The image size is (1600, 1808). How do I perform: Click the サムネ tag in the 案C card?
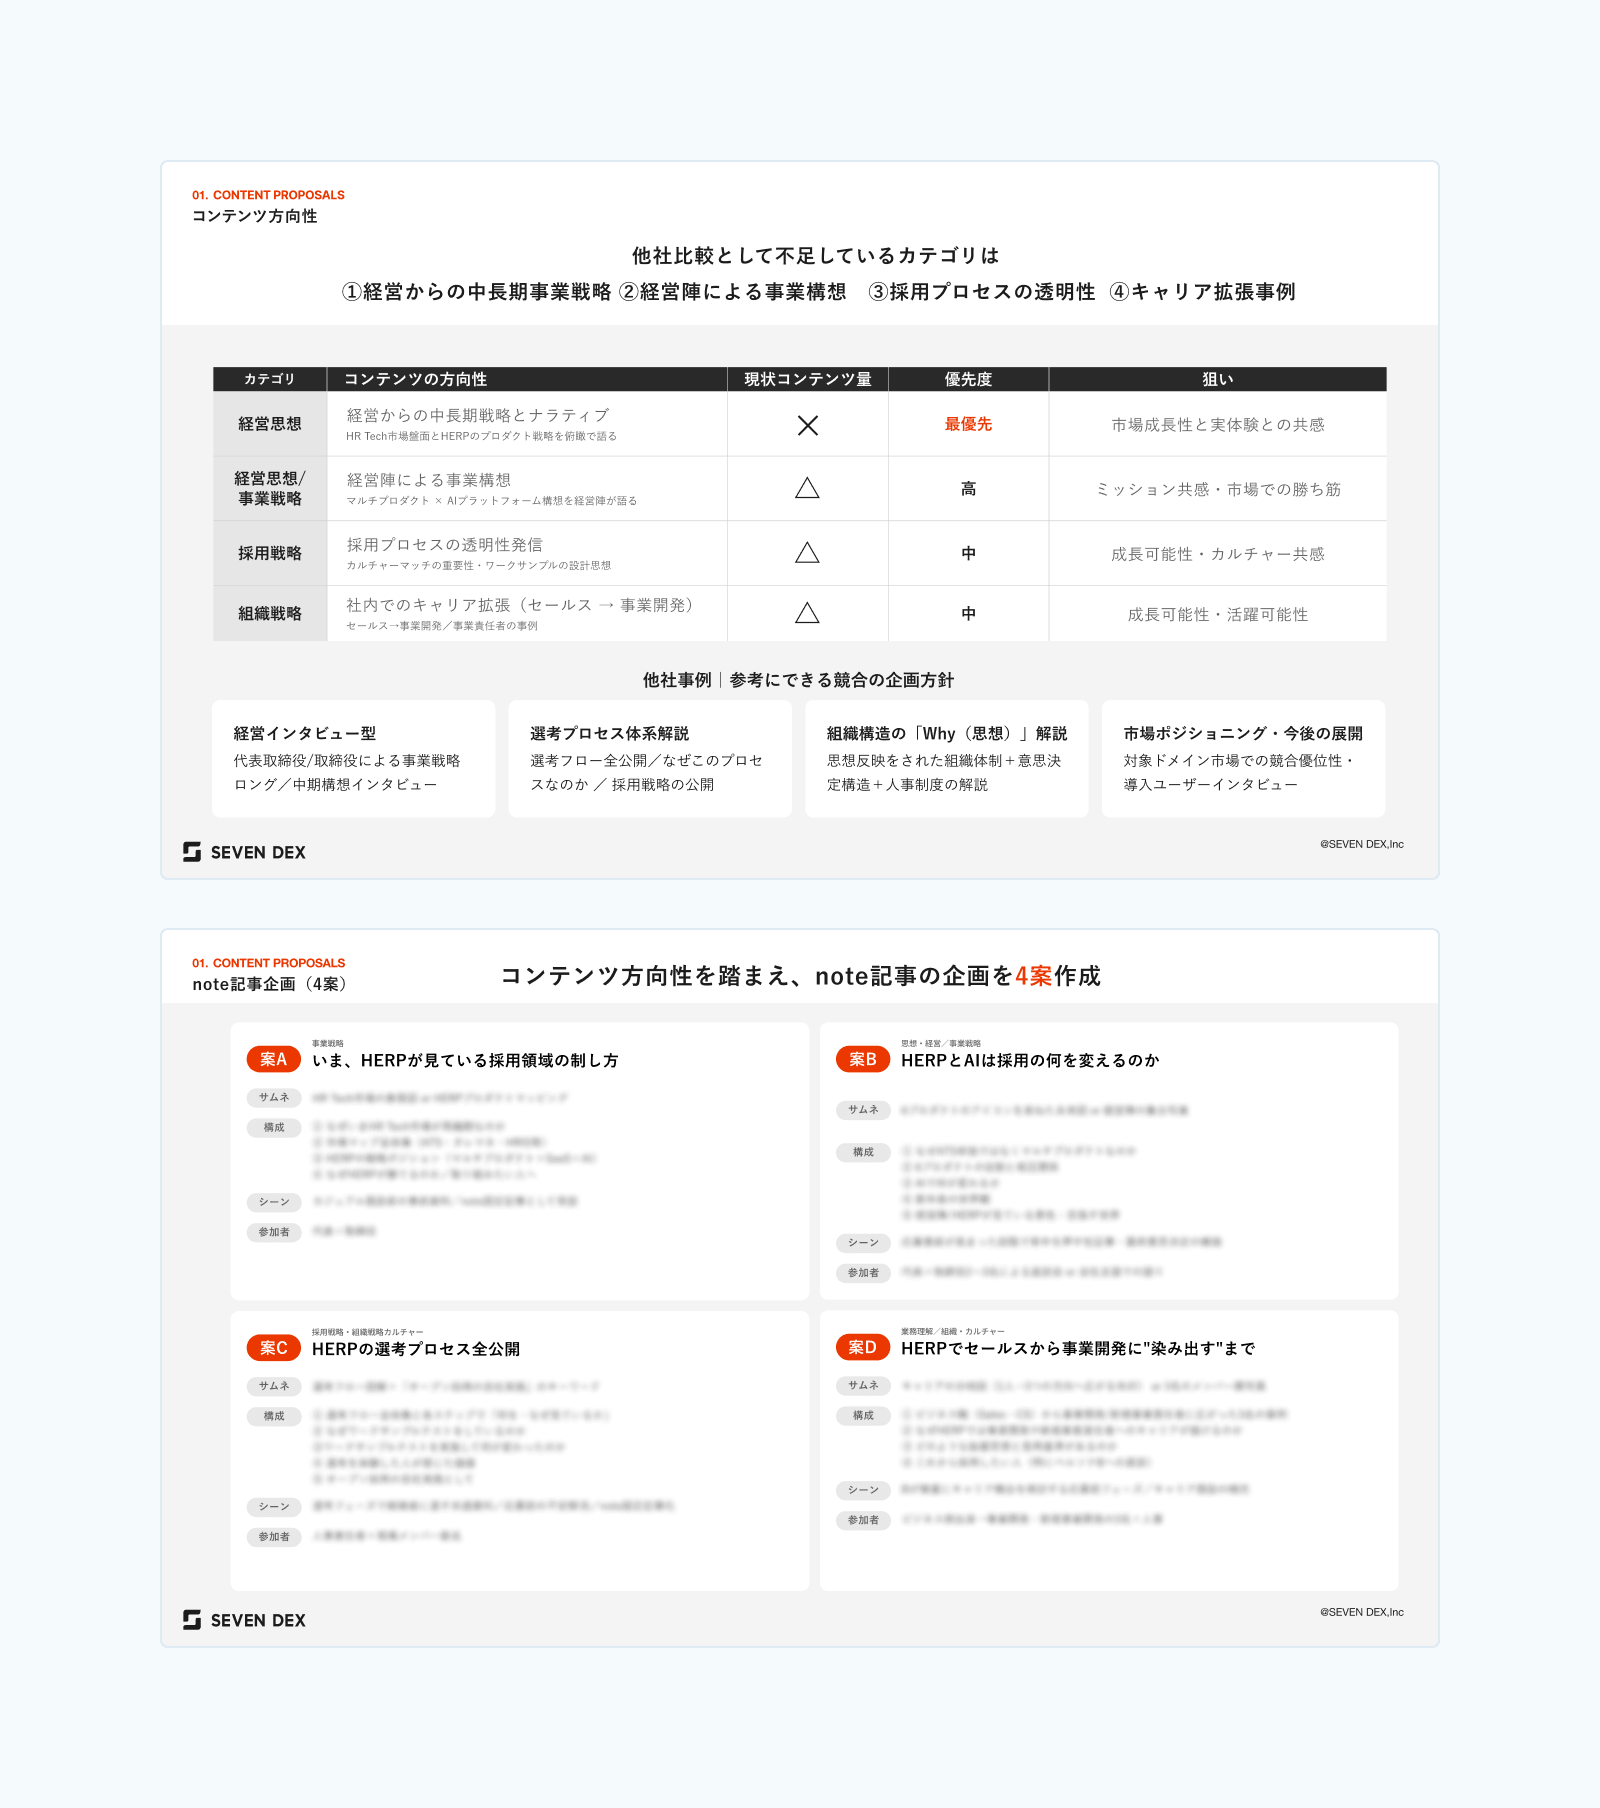(x=274, y=1386)
